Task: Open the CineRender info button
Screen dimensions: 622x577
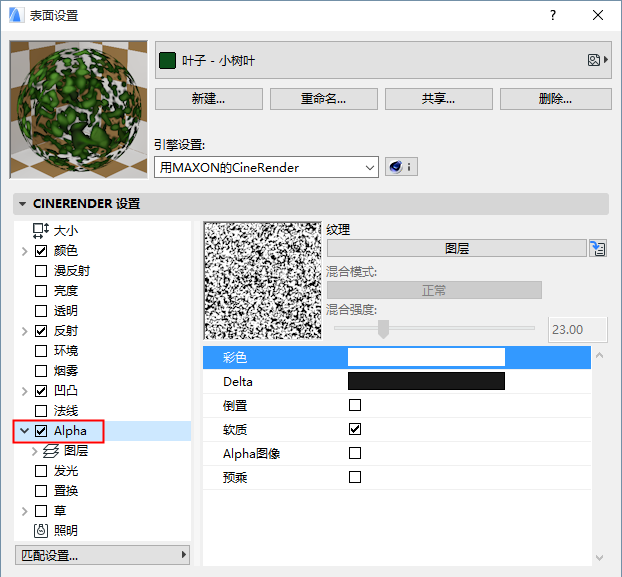Action: 401,167
